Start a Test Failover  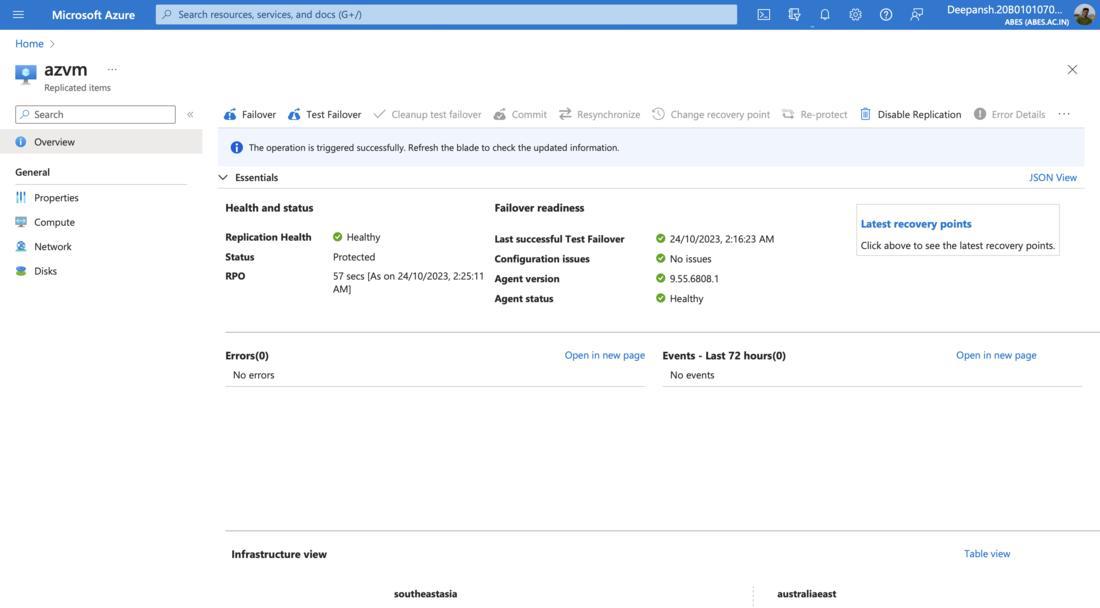(324, 114)
